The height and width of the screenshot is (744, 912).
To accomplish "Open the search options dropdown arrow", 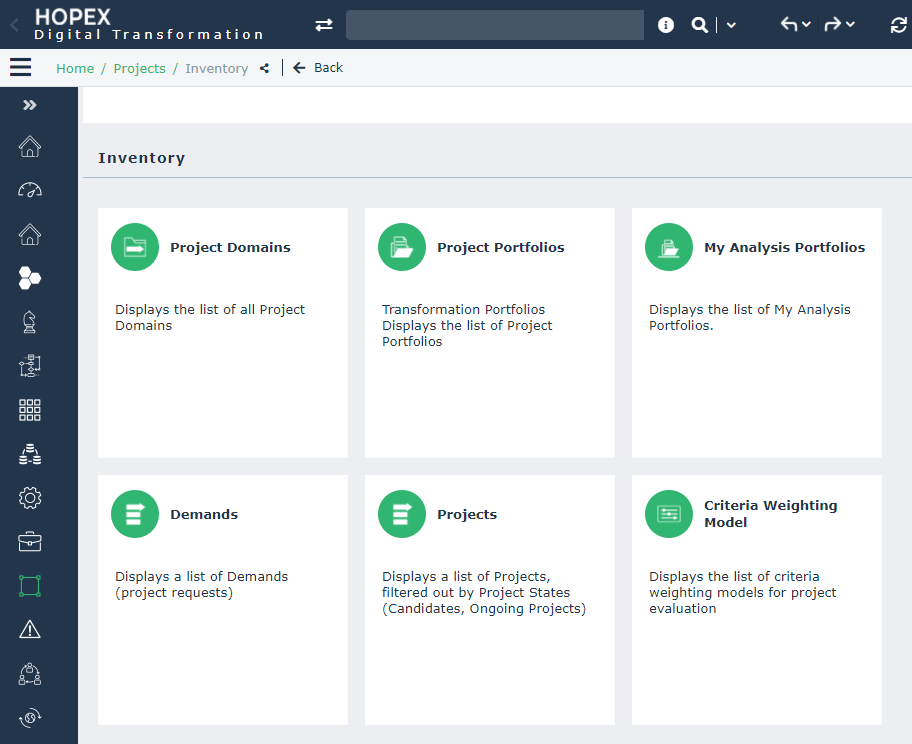I will (x=731, y=25).
